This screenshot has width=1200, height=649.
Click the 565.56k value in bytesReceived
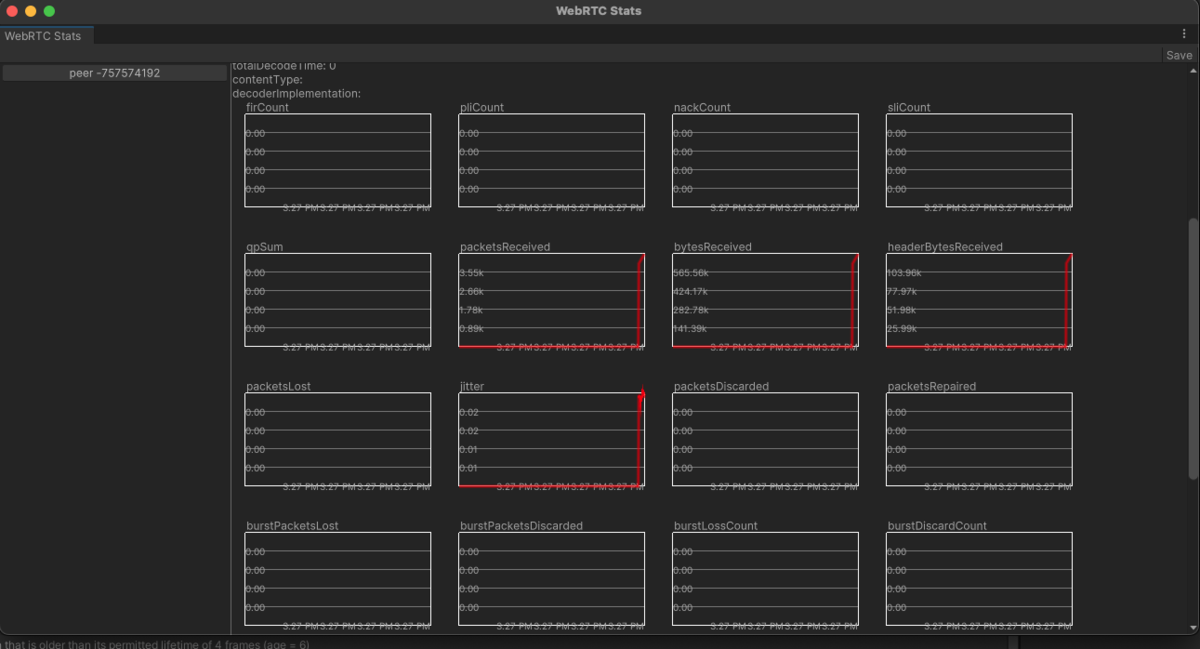tap(691, 273)
